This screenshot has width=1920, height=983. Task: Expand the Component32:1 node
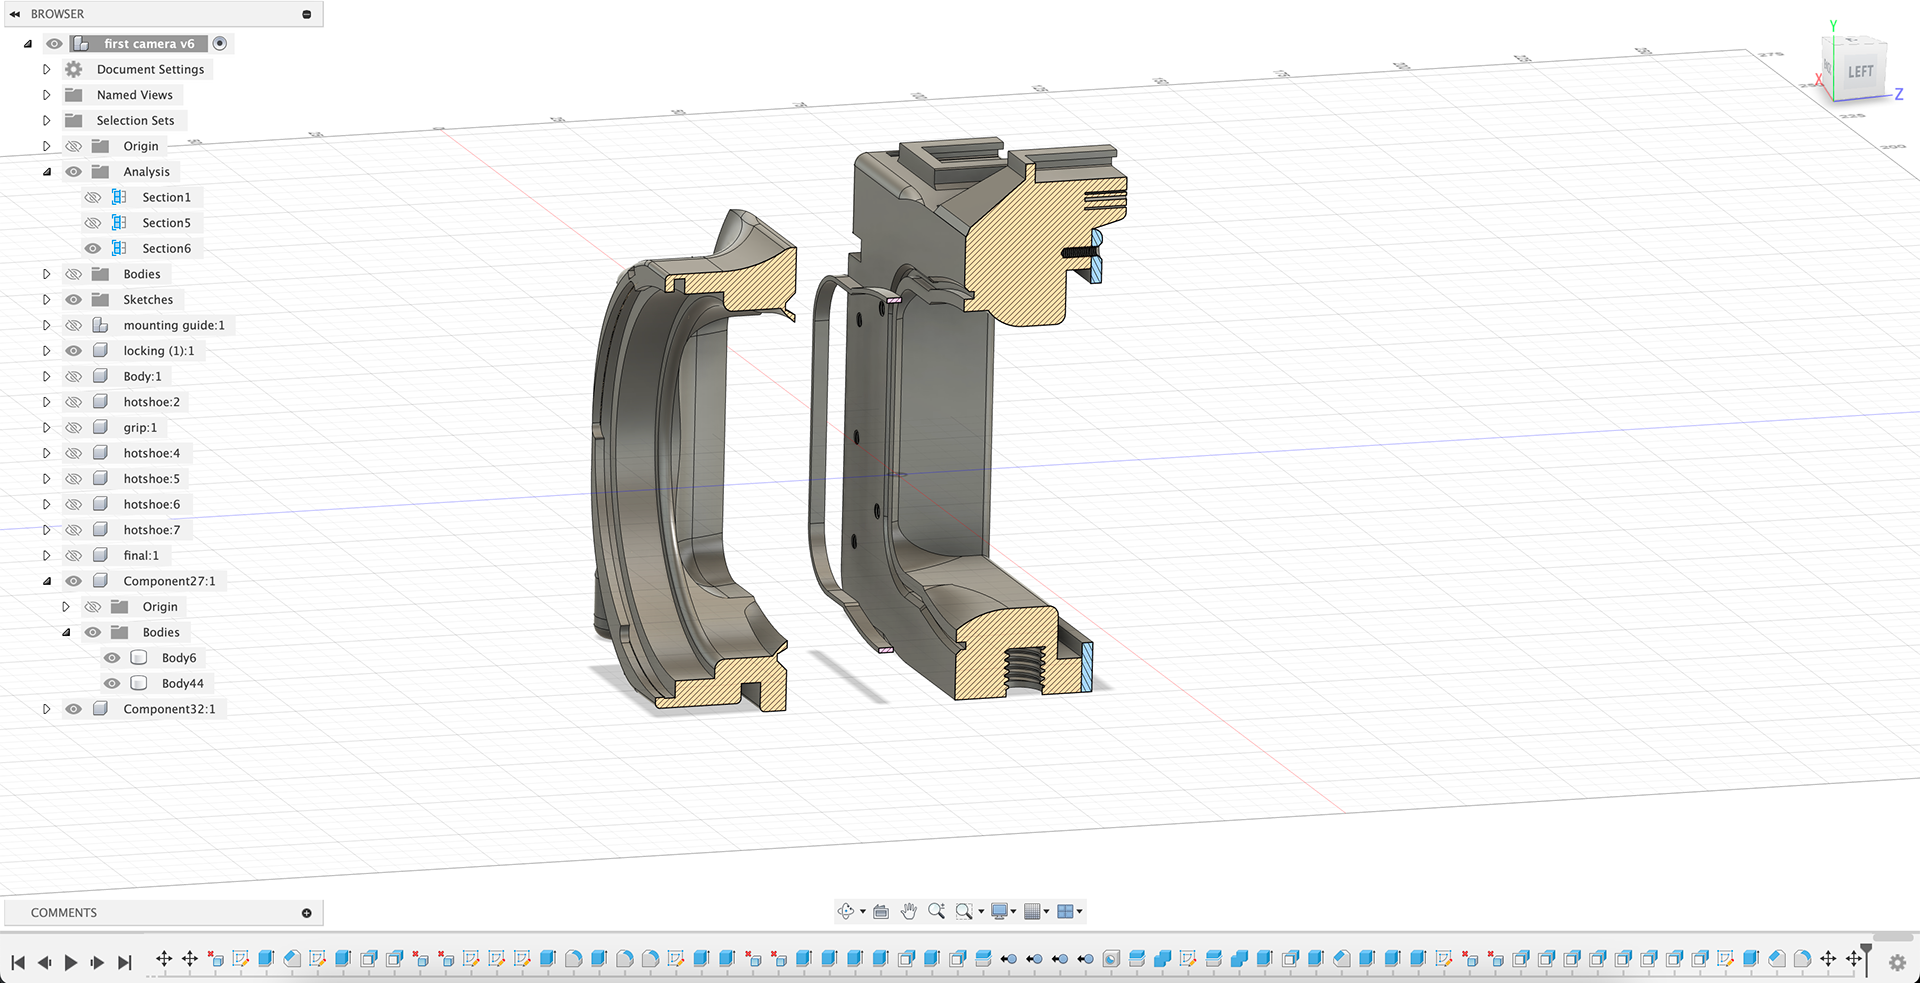click(46, 709)
